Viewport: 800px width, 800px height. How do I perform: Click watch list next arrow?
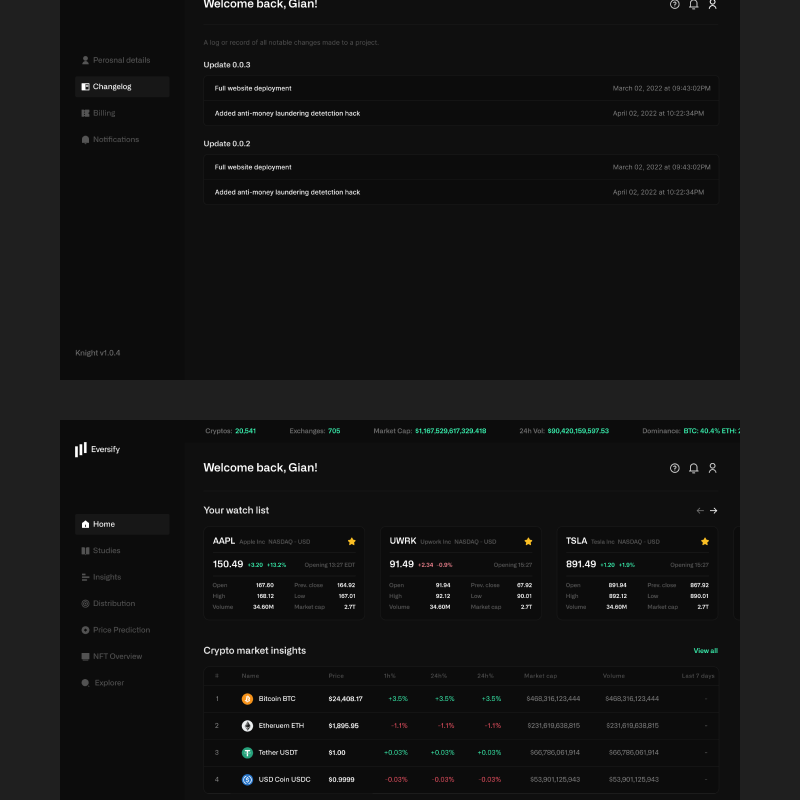[713, 511]
